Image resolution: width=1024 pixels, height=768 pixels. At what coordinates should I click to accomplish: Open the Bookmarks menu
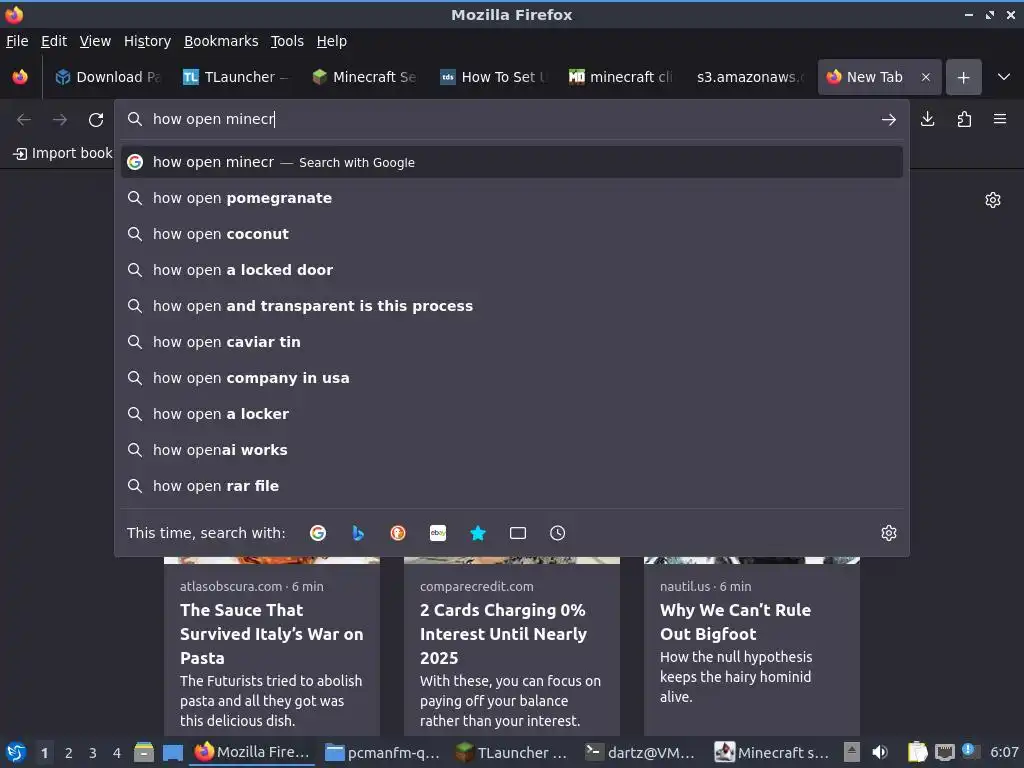point(221,41)
